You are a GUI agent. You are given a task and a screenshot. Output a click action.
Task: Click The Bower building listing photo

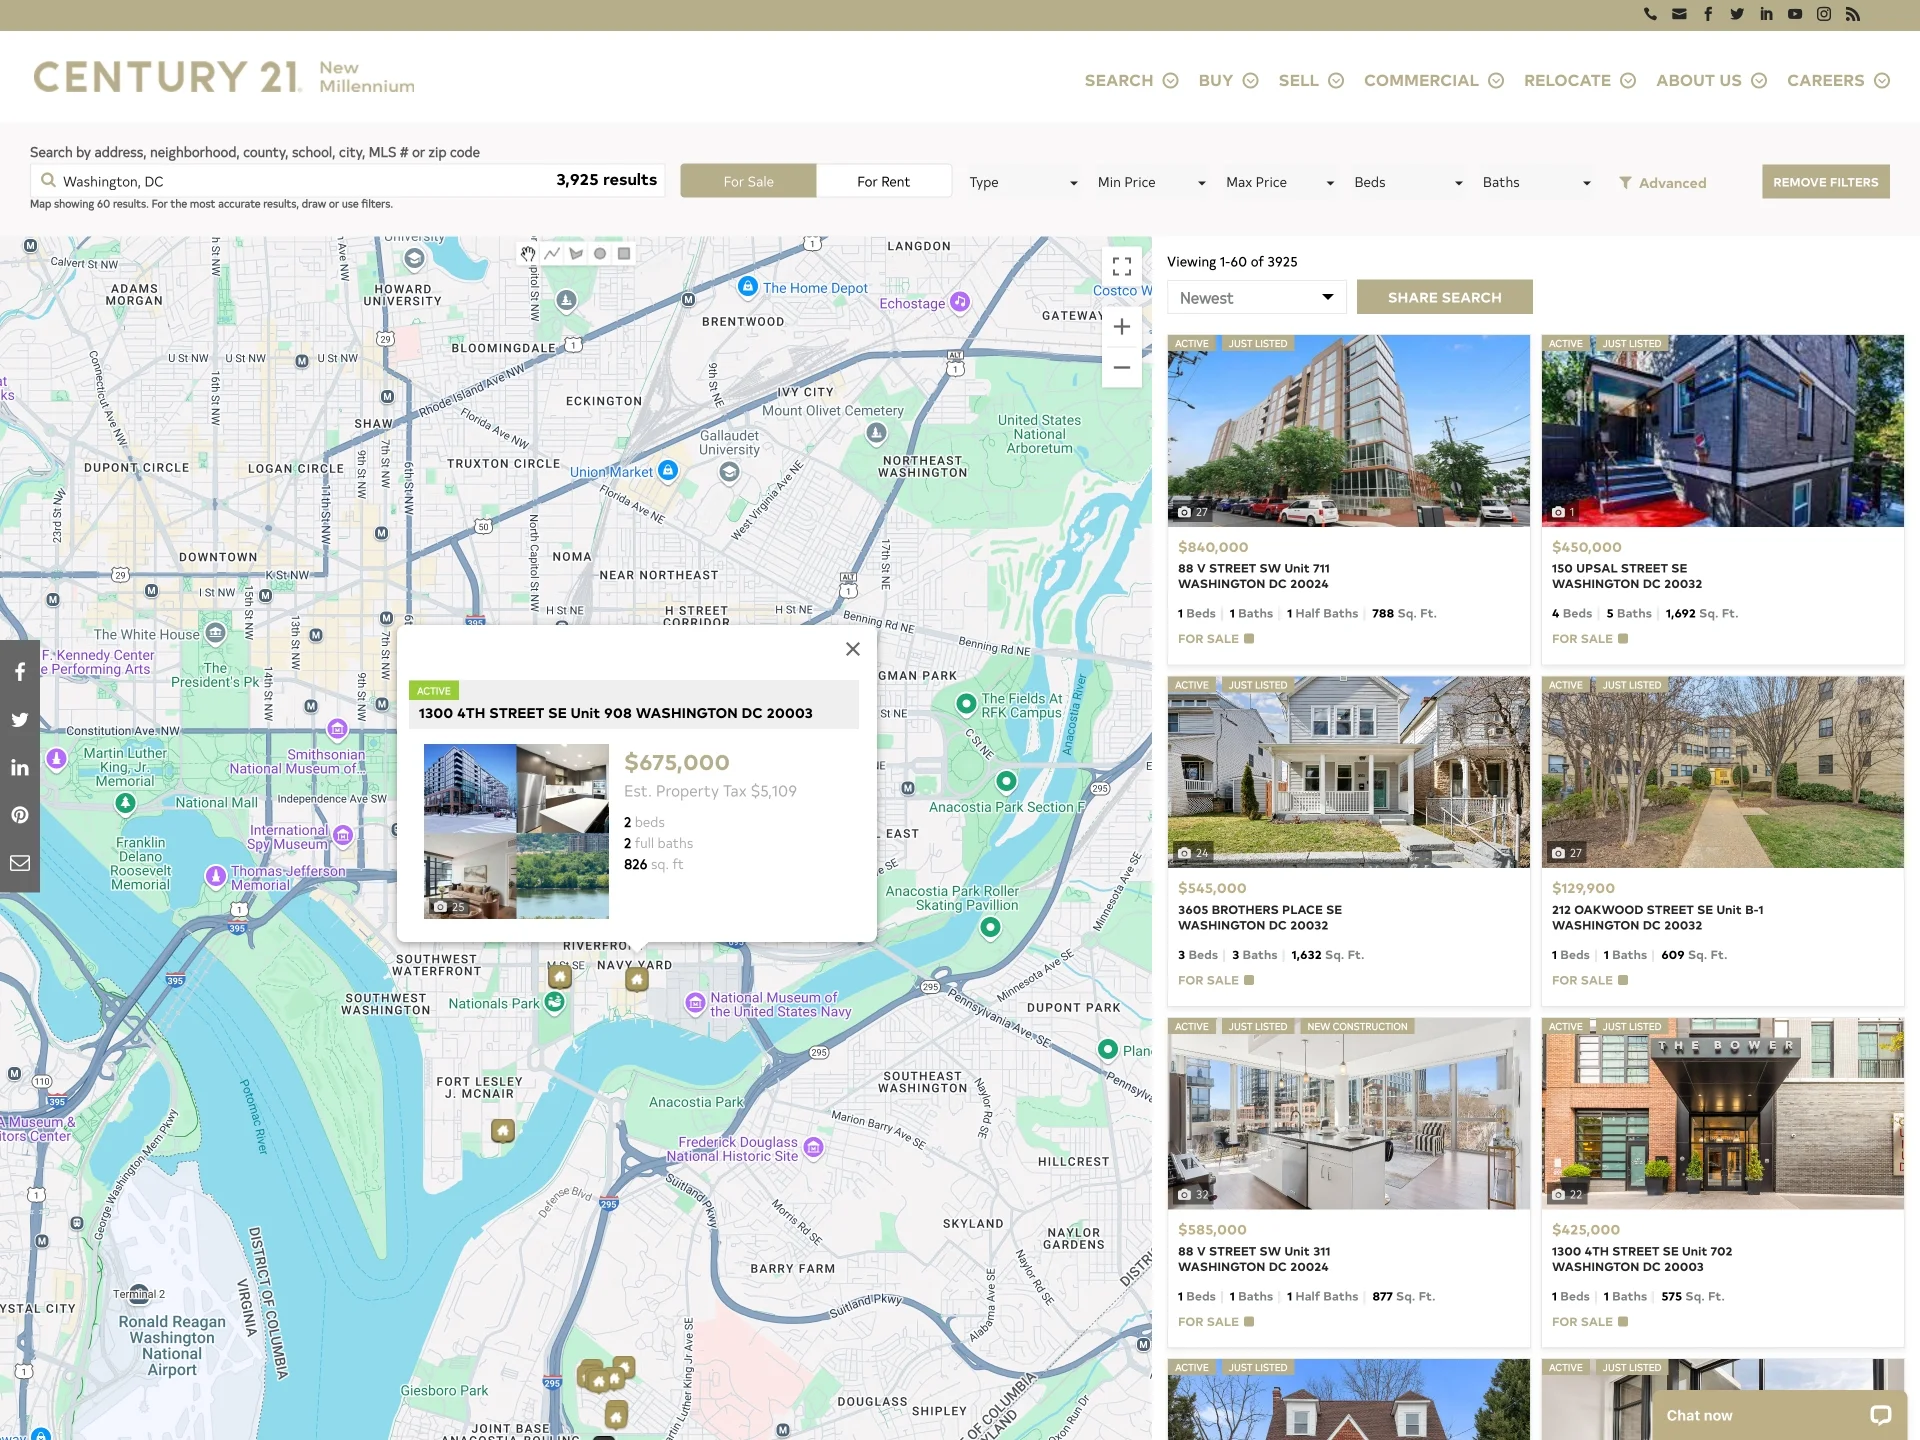(x=1723, y=1114)
